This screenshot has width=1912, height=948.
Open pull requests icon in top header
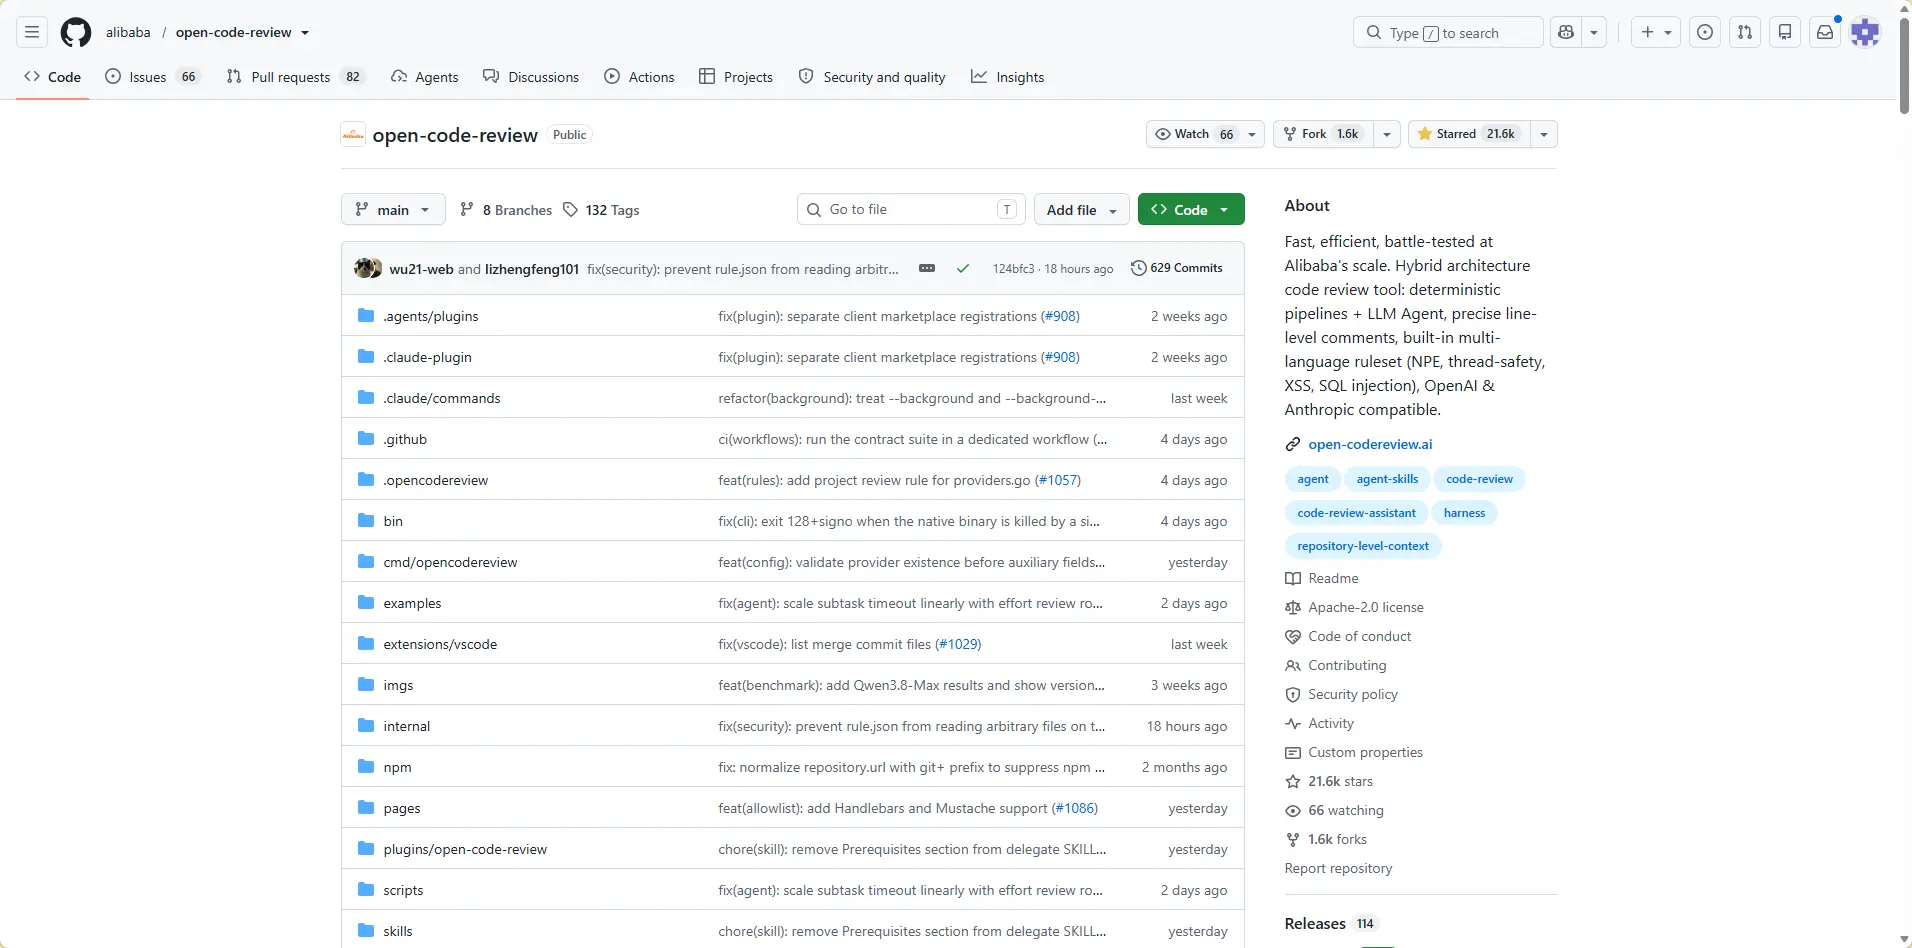(1745, 32)
